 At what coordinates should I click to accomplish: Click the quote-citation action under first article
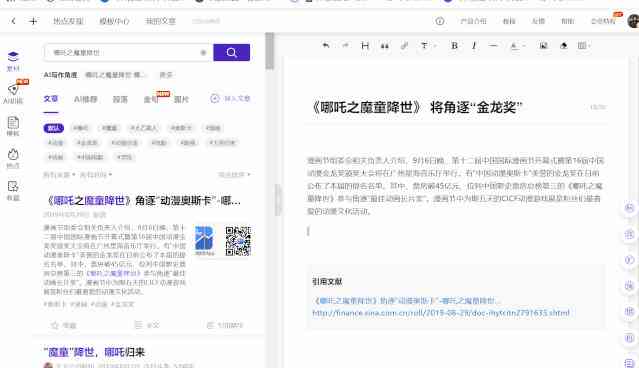click(x=225, y=325)
